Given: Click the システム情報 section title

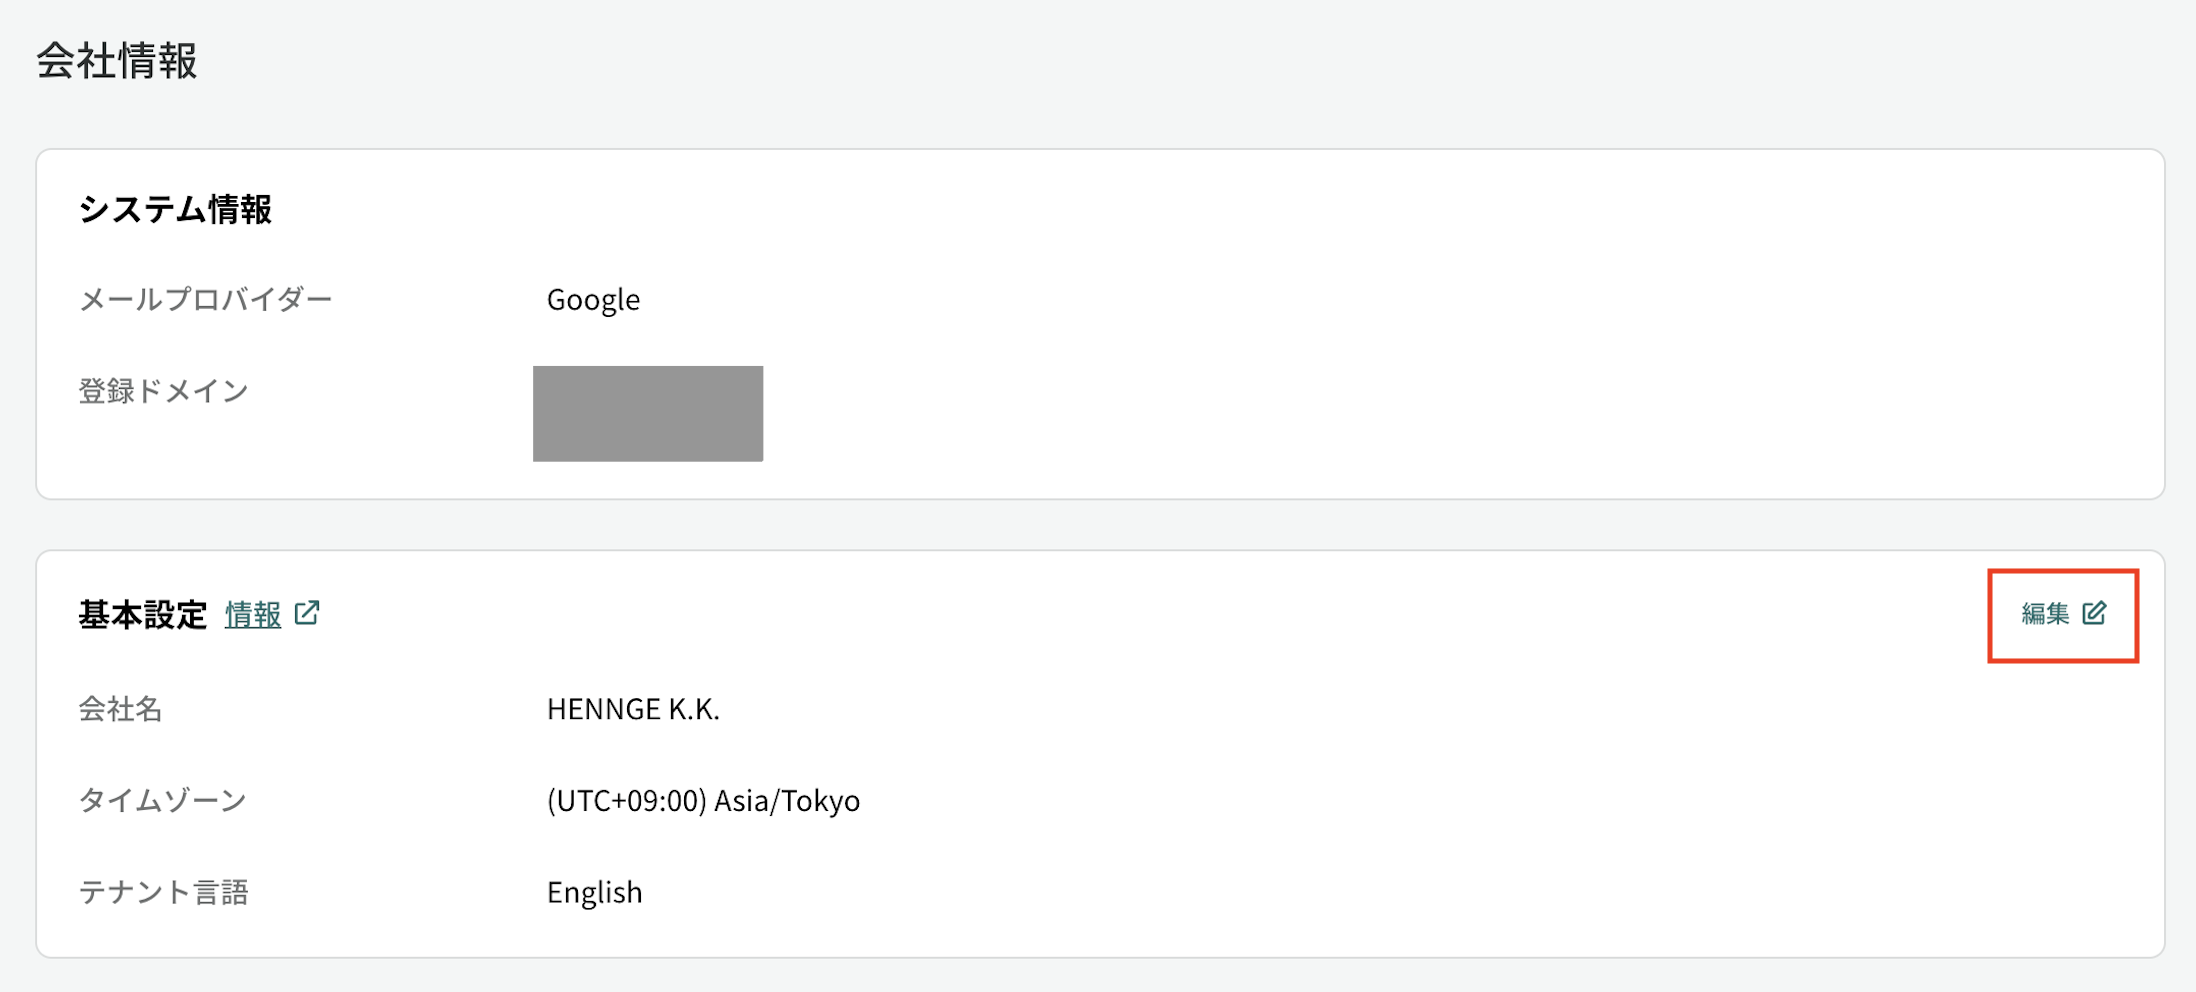Looking at the screenshot, I should pos(175,210).
